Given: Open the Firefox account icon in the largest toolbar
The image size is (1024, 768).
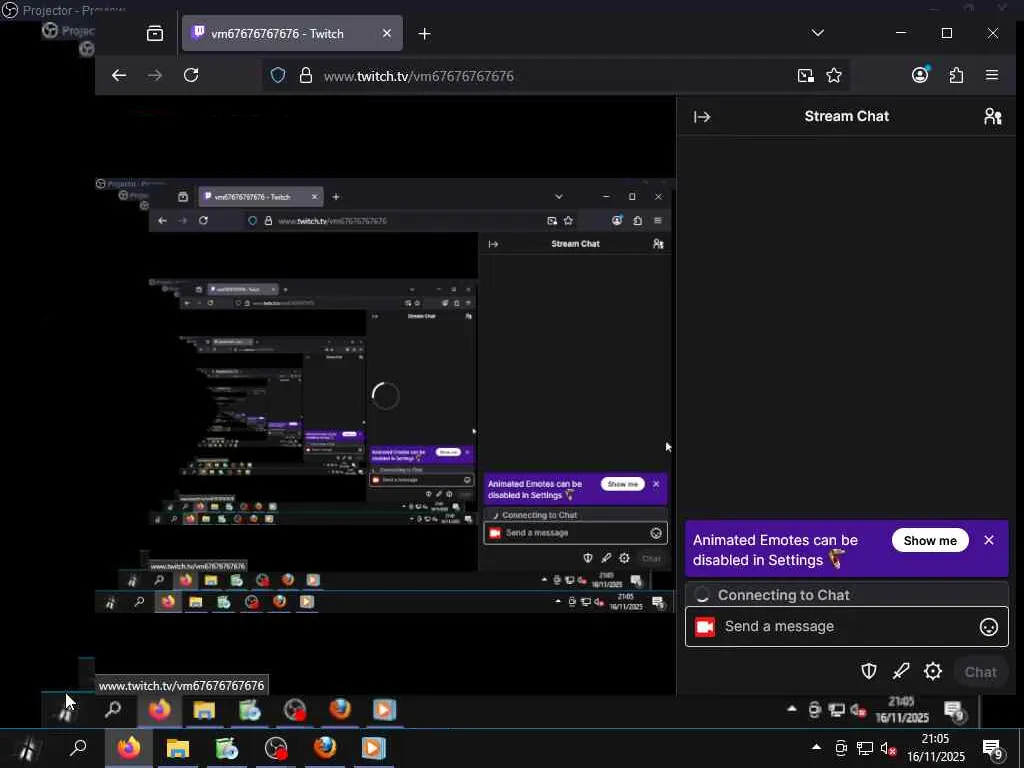Looking at the screenshot, I should click(920, 75).
